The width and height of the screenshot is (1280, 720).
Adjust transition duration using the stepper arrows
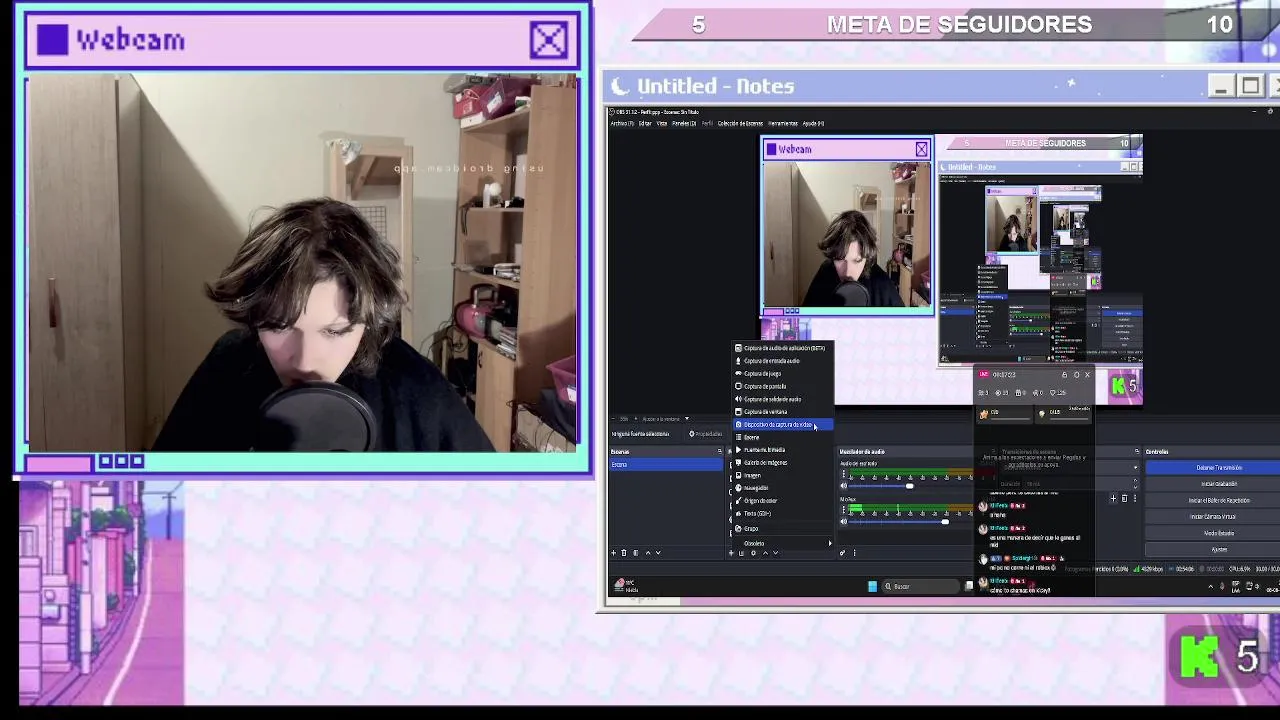coord(1136,484)
